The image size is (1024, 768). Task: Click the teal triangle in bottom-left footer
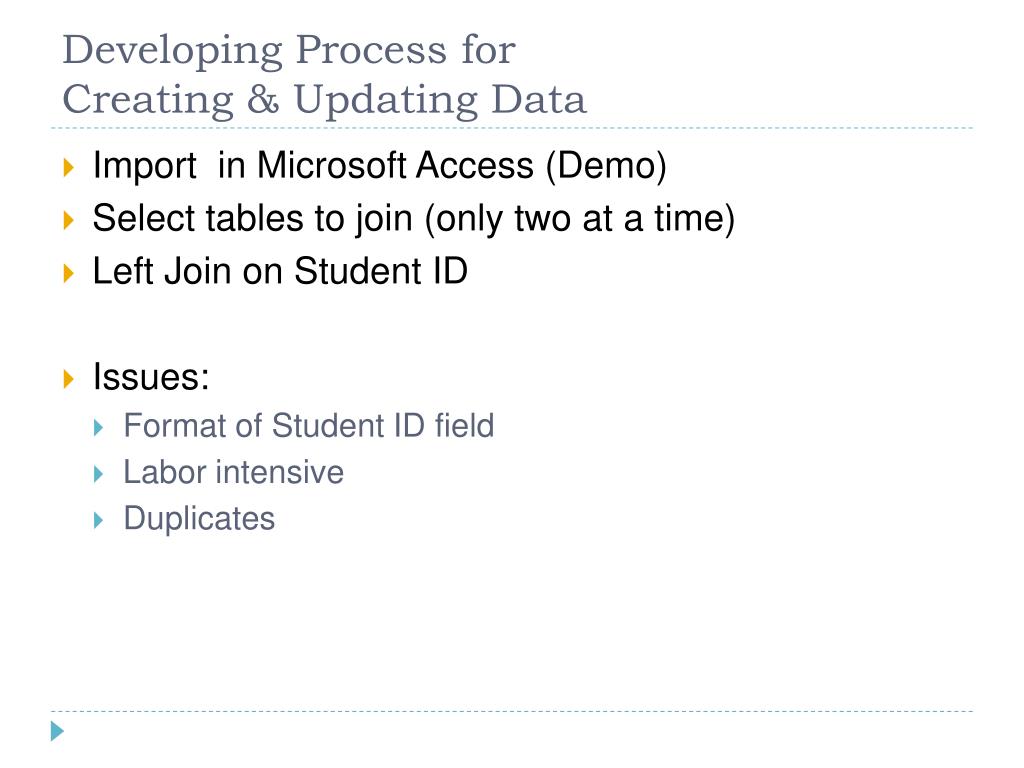click(57, 731)
